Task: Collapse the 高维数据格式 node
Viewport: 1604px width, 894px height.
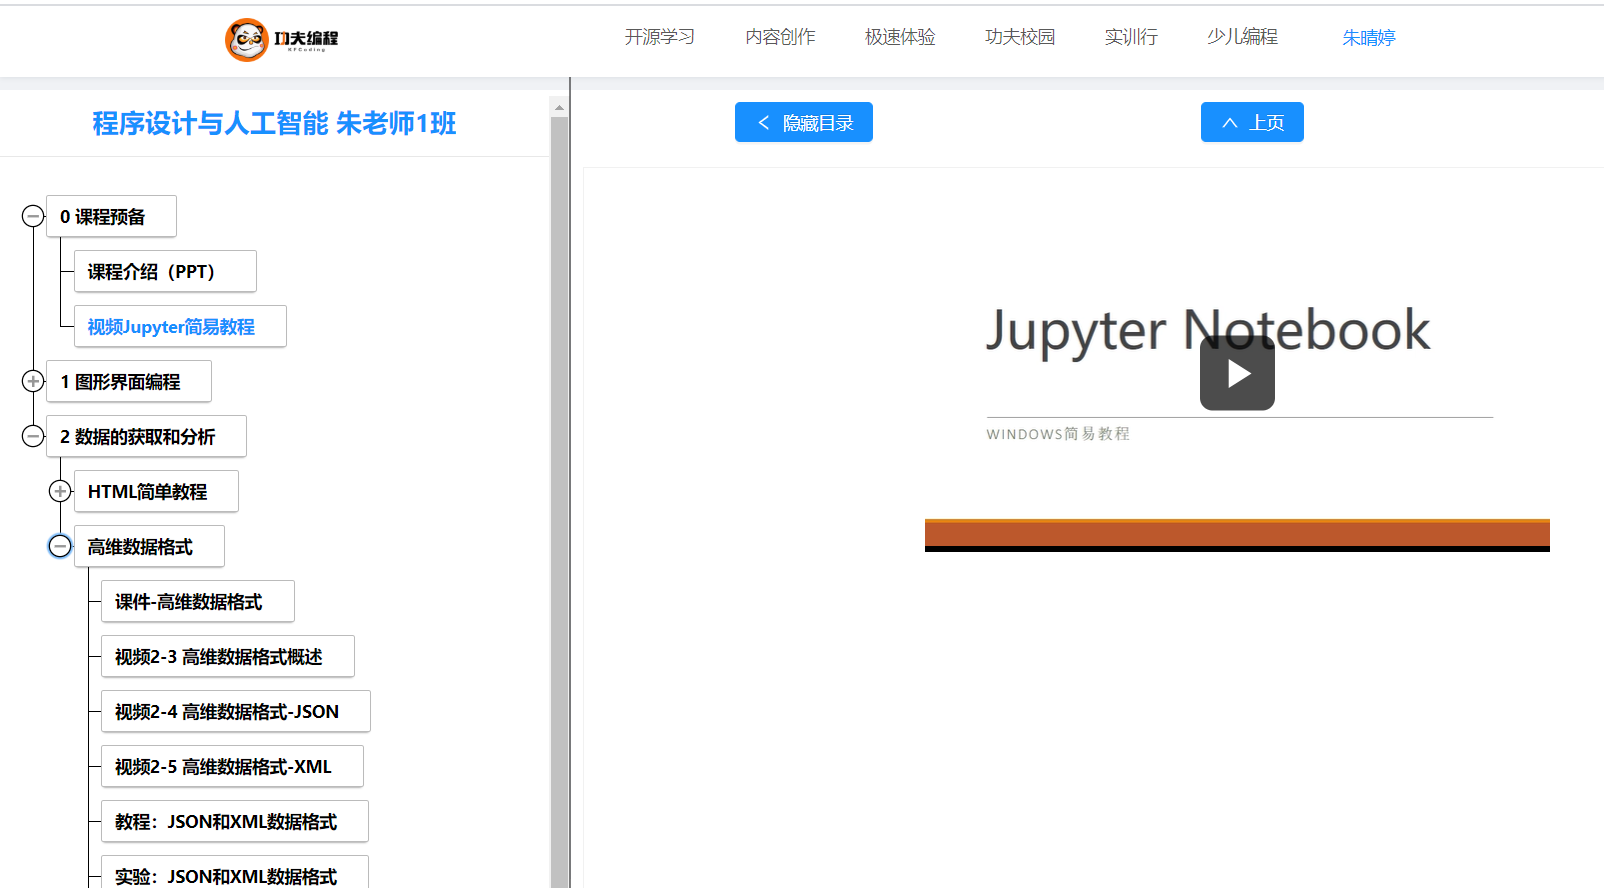Action: pyautogui.click(x=60, y=546)
